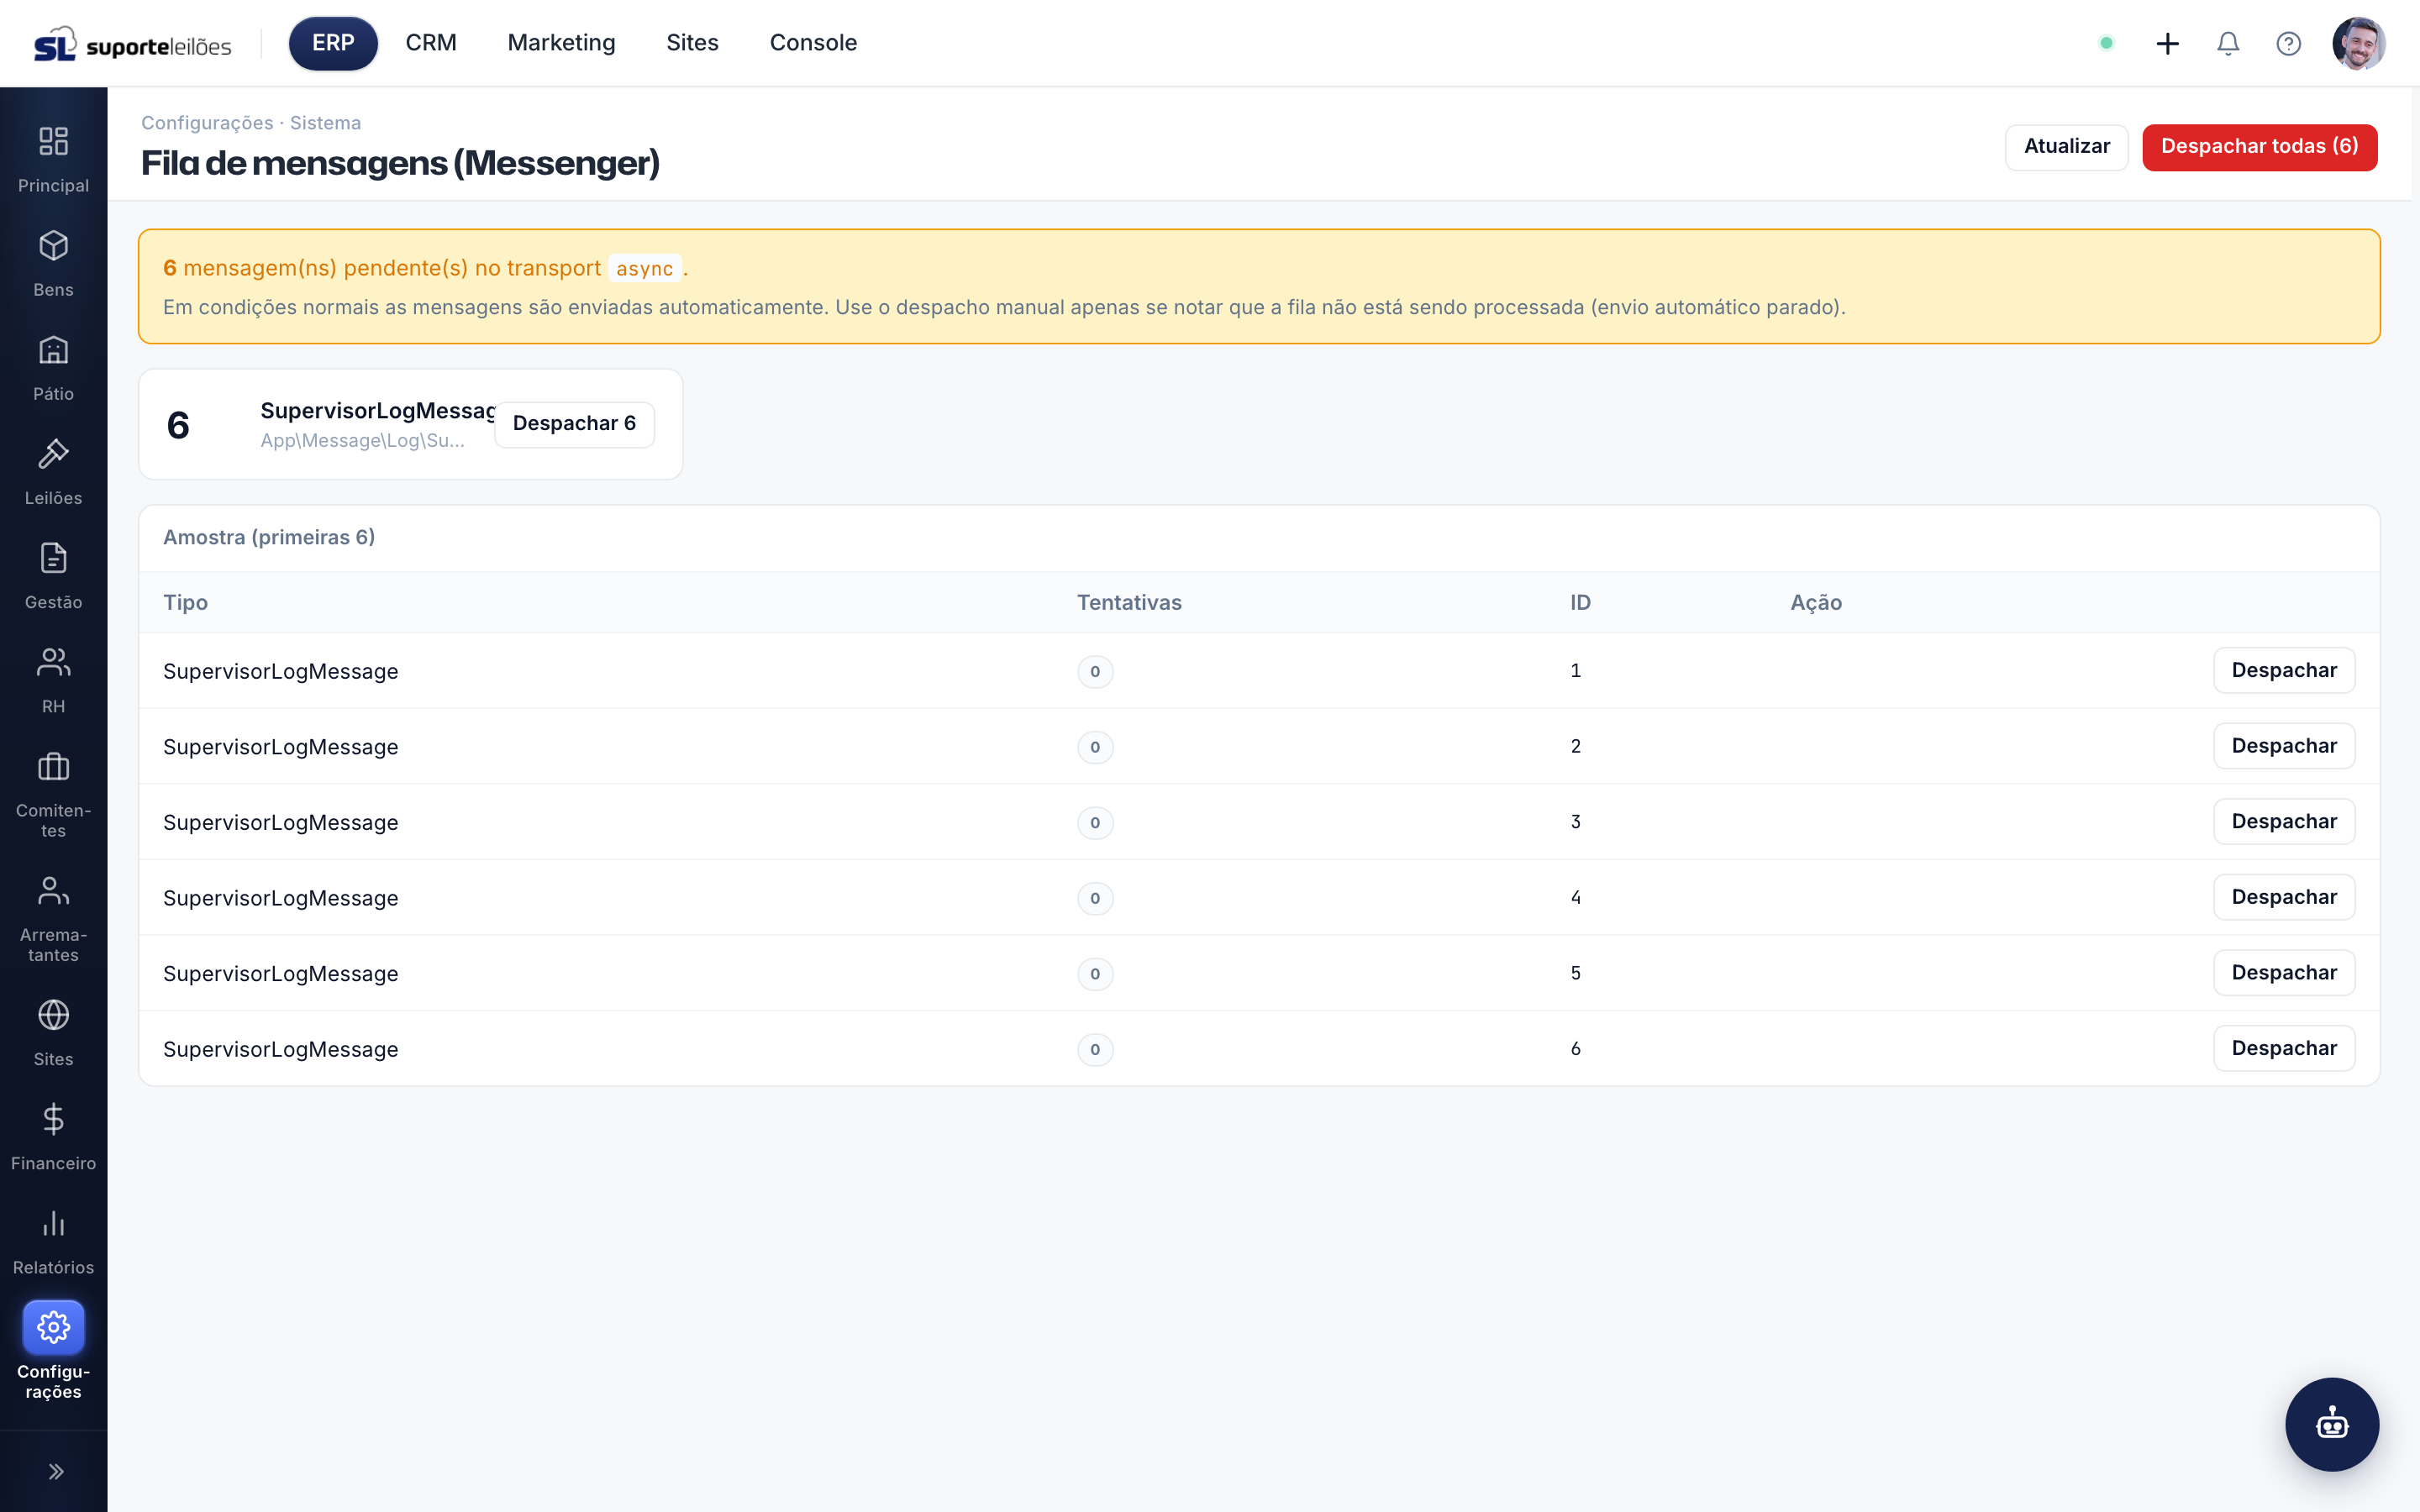
Task: Go to Pátio in sidebar
Action: tap(53, 368)
